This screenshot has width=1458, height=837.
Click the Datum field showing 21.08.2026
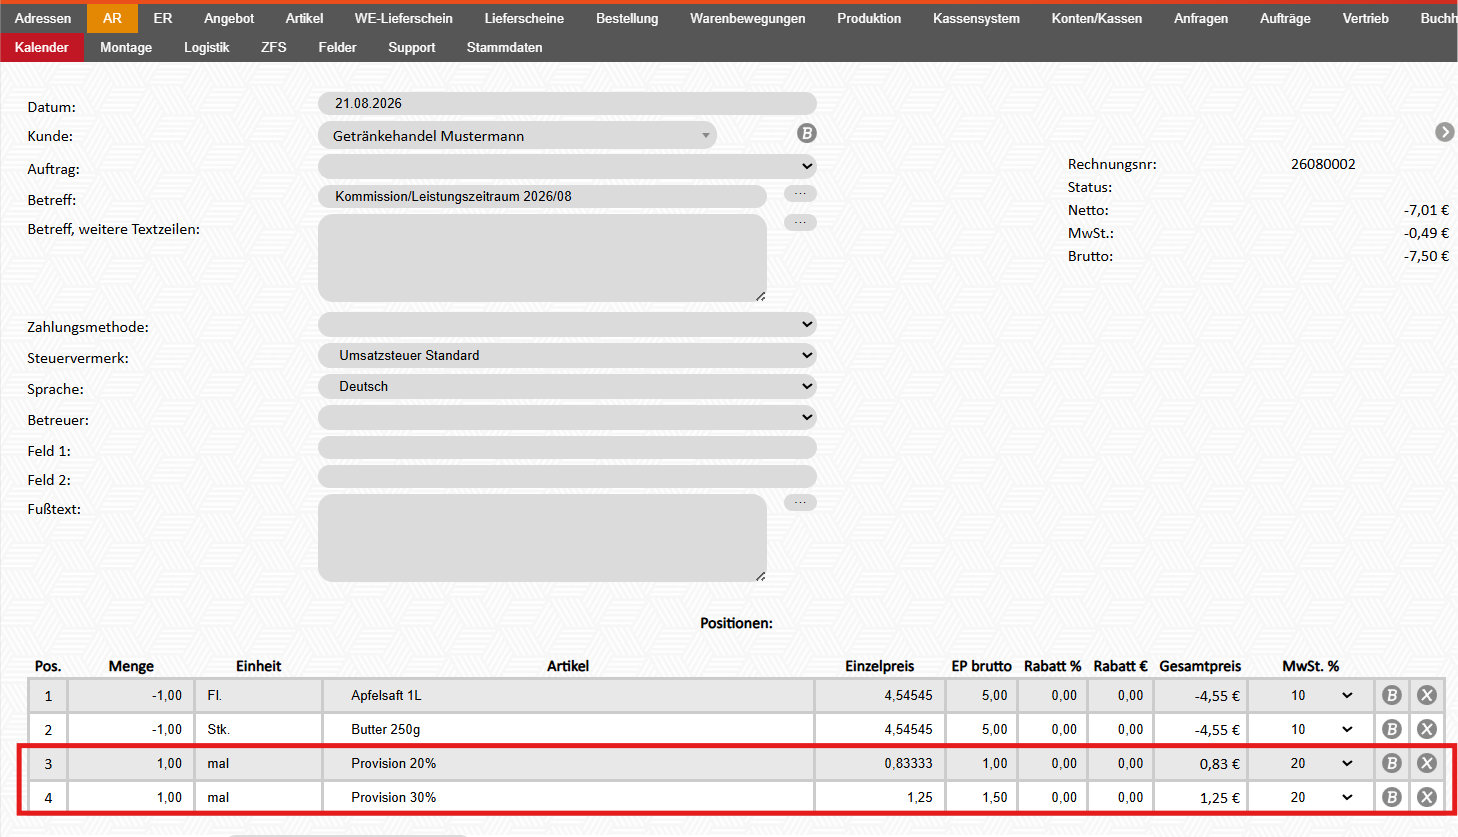click(x=567, y=103)
